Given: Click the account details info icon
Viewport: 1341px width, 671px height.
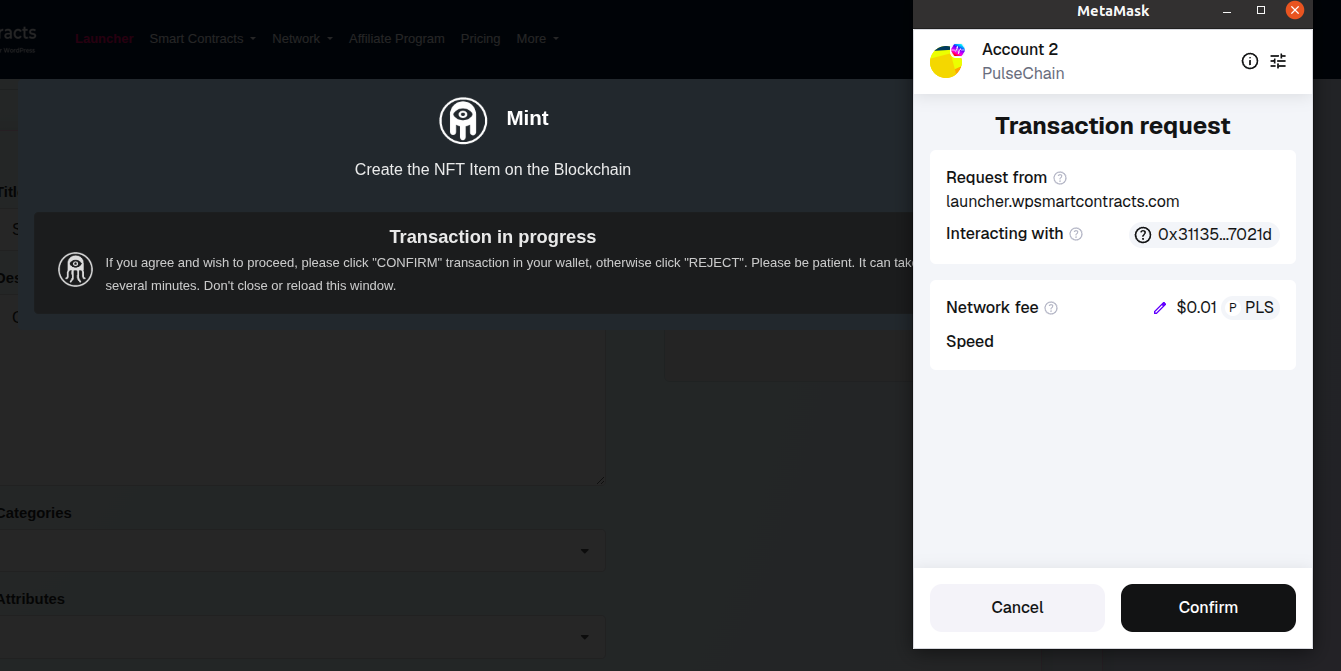Looking at the screenshot, I should pos(1249,61).
